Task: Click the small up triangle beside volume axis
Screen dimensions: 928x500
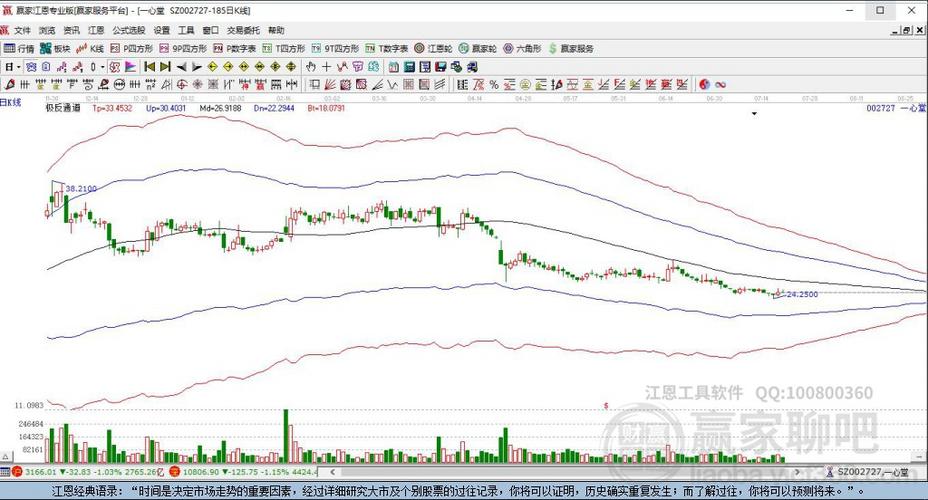Action: point(5,457)
